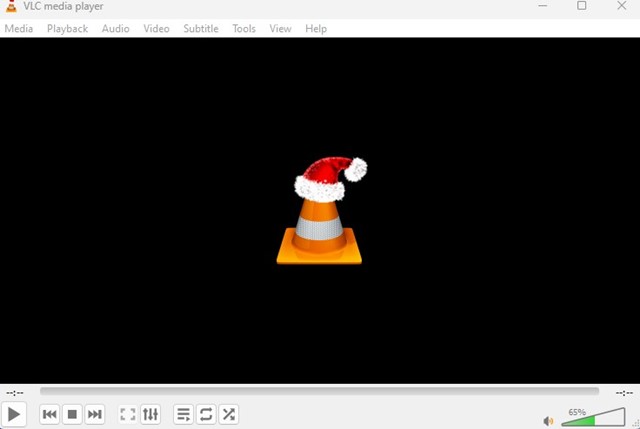Toggle fullscreen video mode
The height and width of the screenshot is (429, 640).
(128, 414)
